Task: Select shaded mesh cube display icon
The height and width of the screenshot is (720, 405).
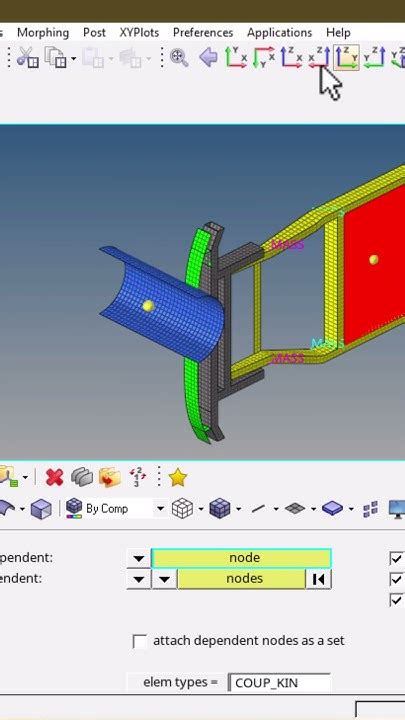Action: (219, 509)
